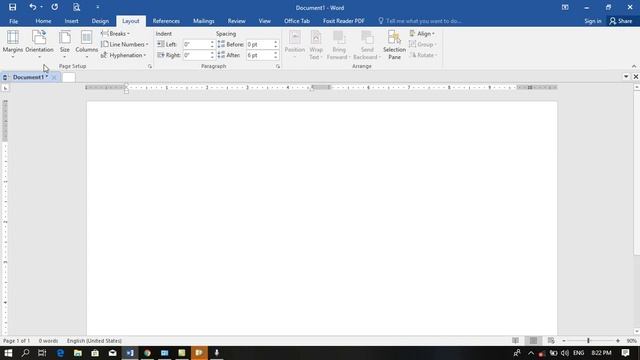Open the Undo history dropdown arrow
Image resolution: width=640 pixels, height=360 pixels.
(41, 7)
